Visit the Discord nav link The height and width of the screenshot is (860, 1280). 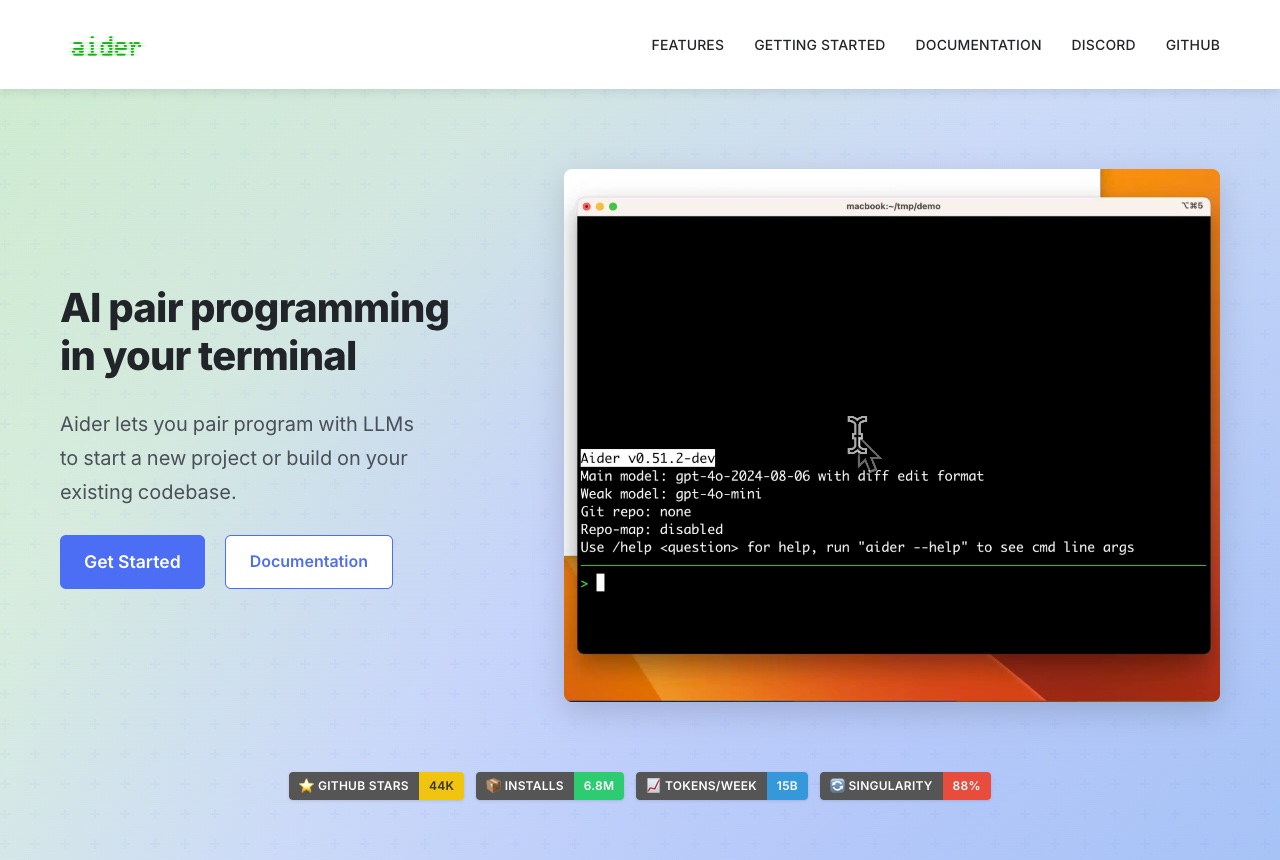[1103, 45]
